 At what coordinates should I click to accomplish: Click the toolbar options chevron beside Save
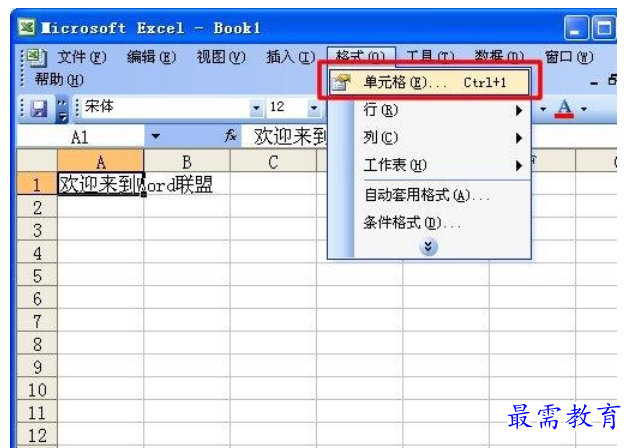coord(62,109)
